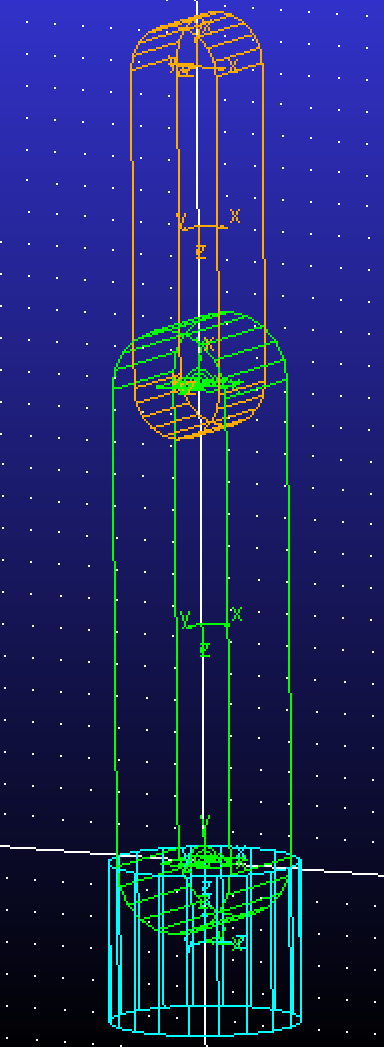Click the orange Z axis label at orange link's center

[x=201, y=252]
